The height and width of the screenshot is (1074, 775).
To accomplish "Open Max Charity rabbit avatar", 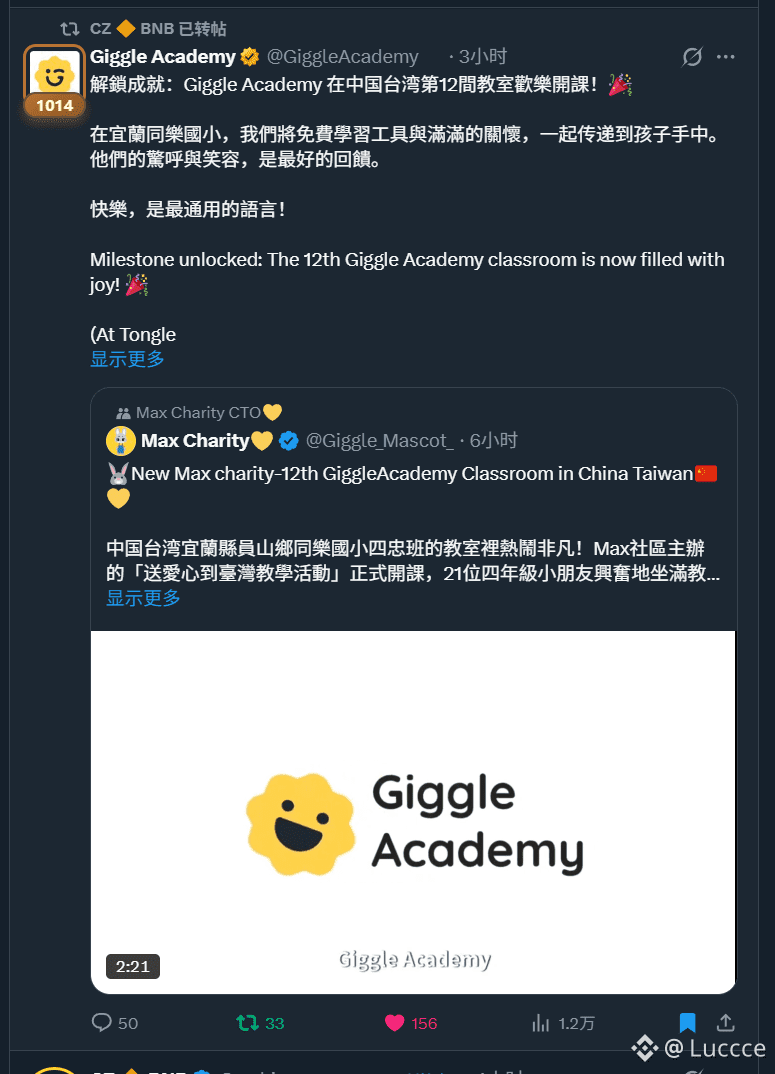I will (121, 440).
